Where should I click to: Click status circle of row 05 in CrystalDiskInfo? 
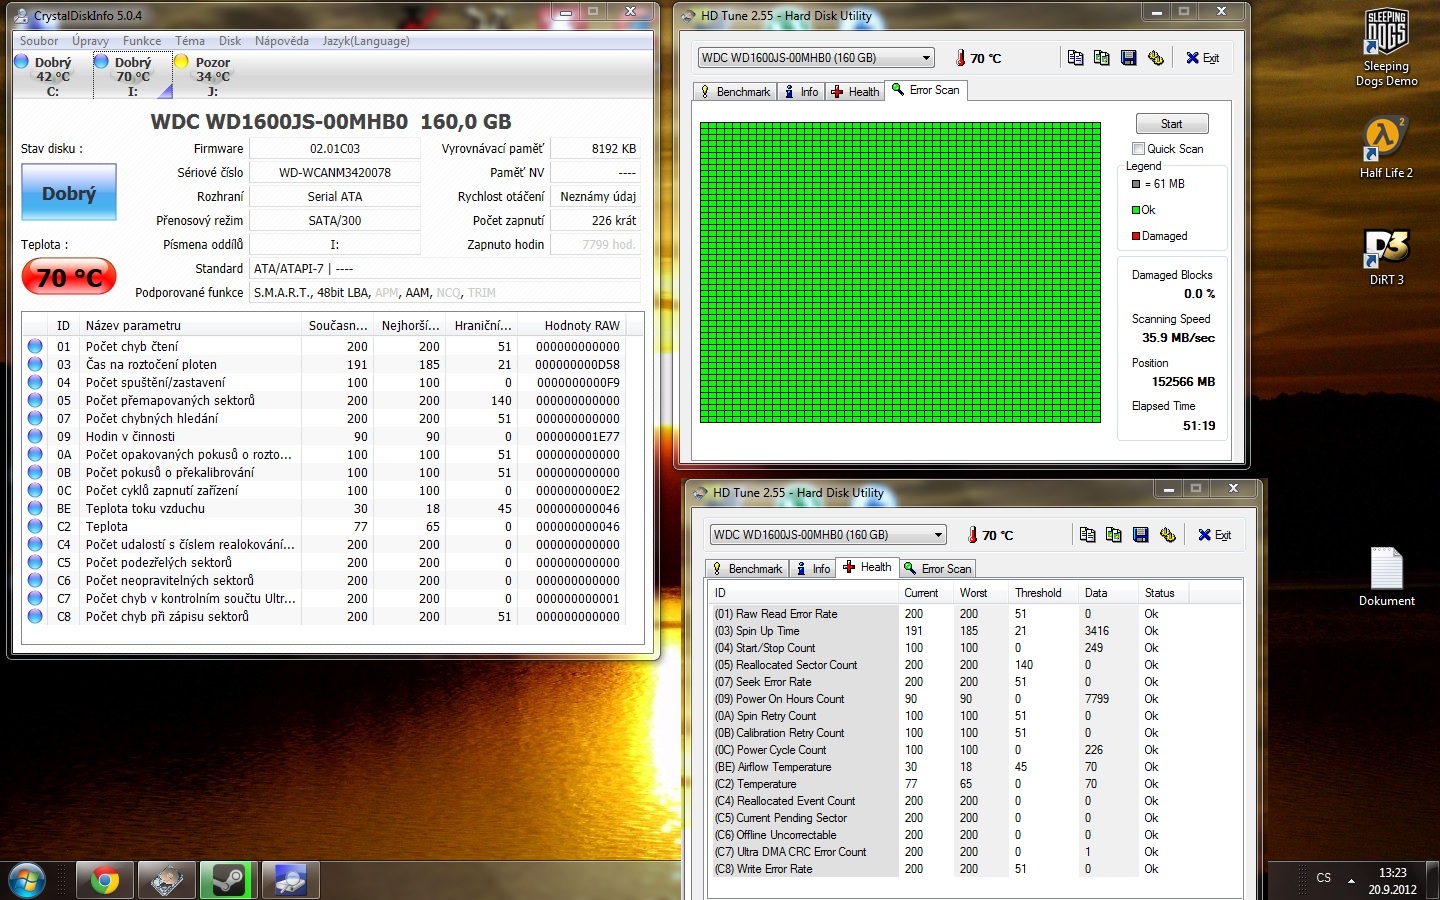pos(35,400)
